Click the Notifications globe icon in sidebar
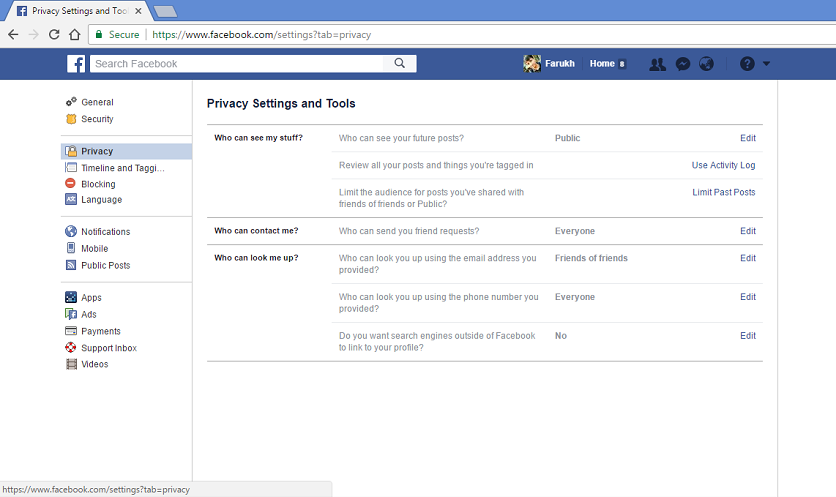The height and width of the screenshot is (497, 836). point(71,231)
